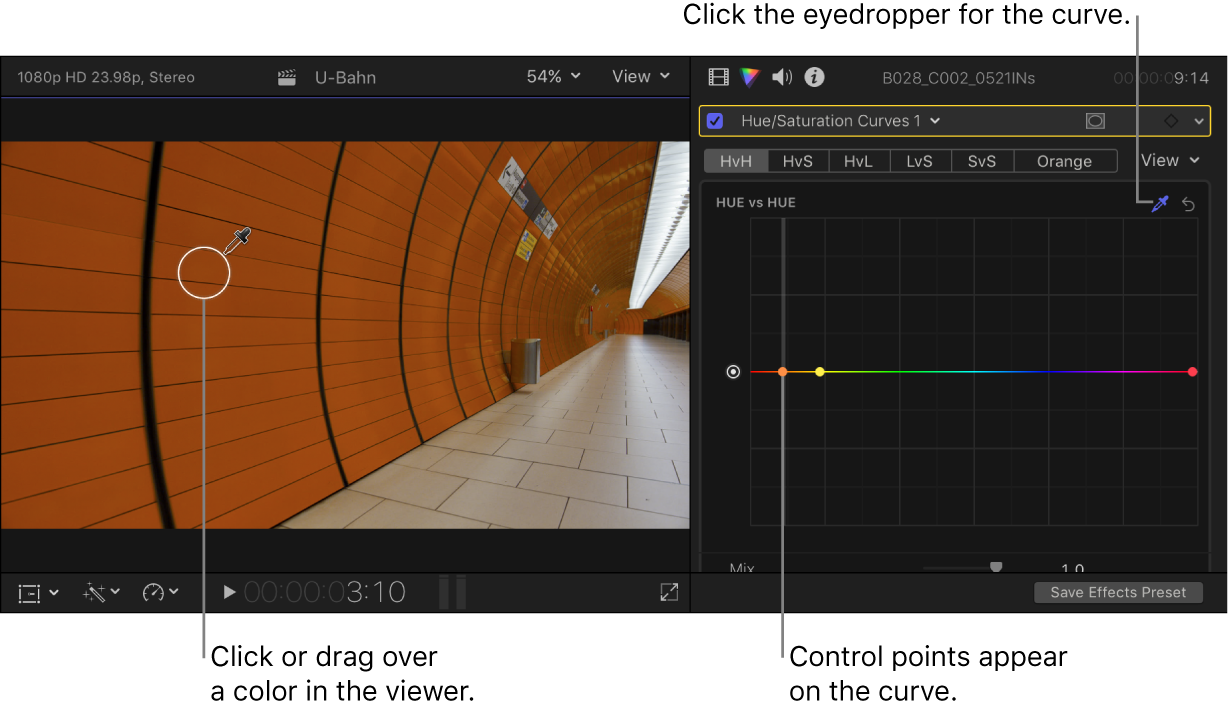
Task: Click the keyframe diamond on the effect row
Action: click(x=1171, y=120)
